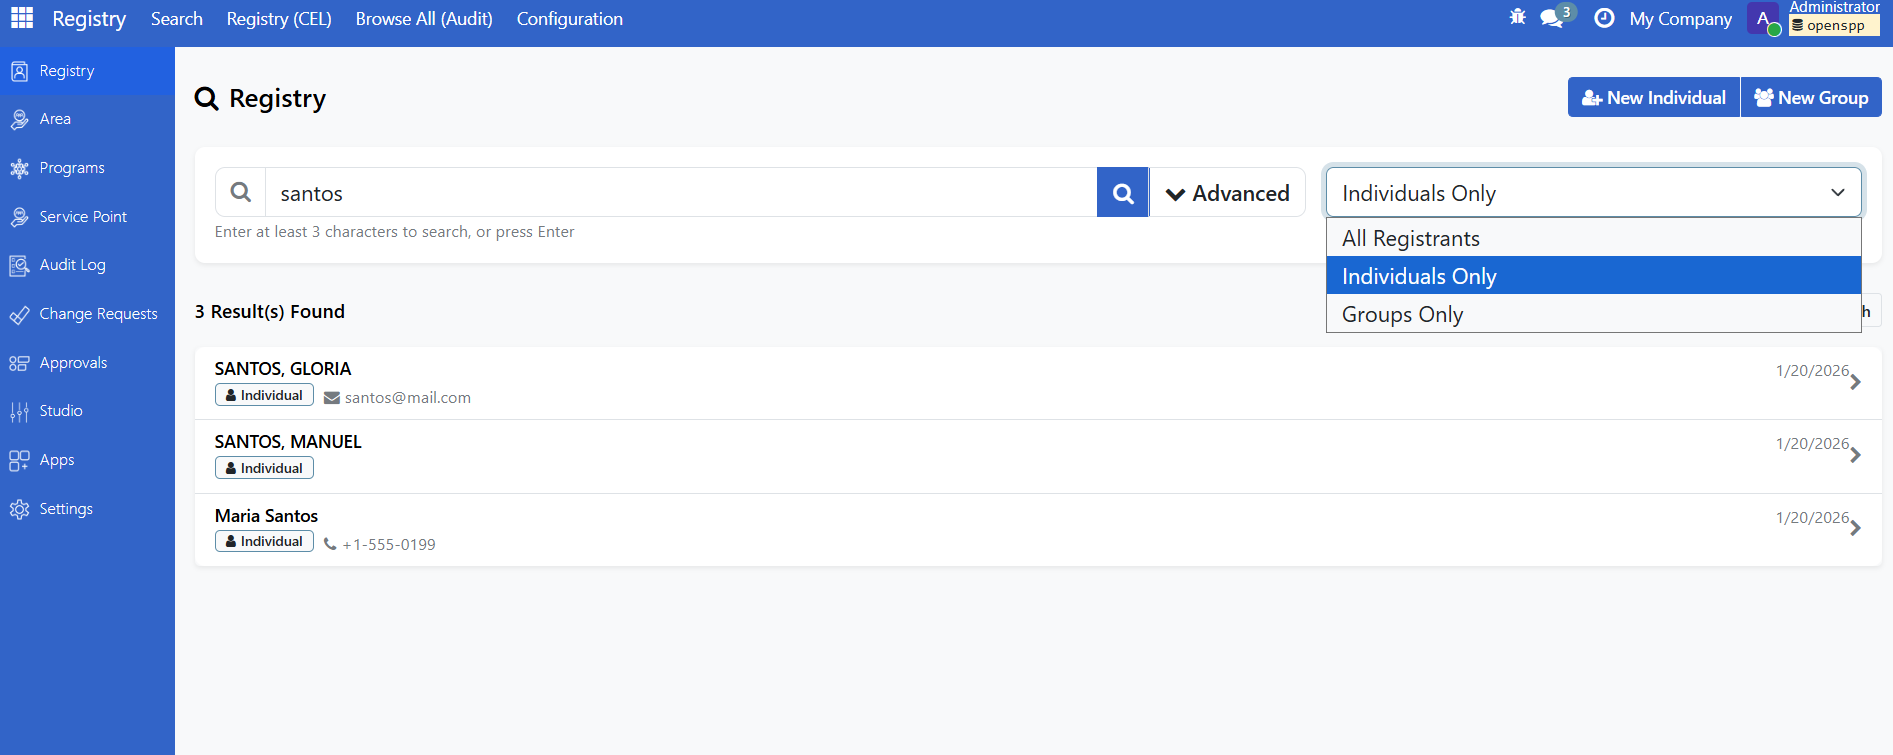Click the envelope icon beside santos@mail.com

point(332,398)
